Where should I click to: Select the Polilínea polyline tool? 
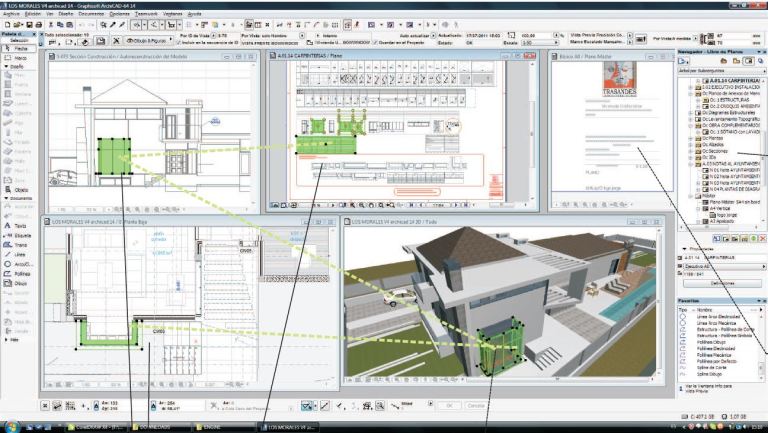click(x=18, y=274)
